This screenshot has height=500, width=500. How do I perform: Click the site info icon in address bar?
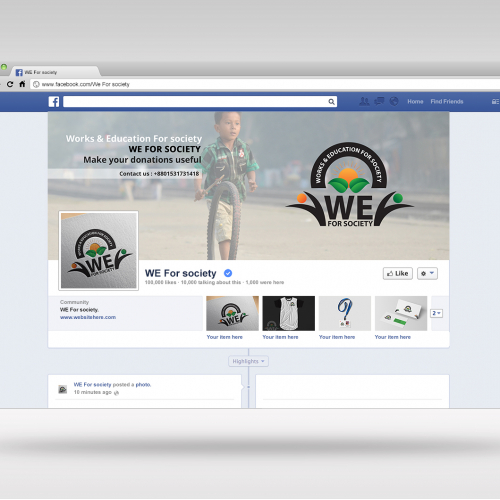pyautogui.click(x=36, y=84)
